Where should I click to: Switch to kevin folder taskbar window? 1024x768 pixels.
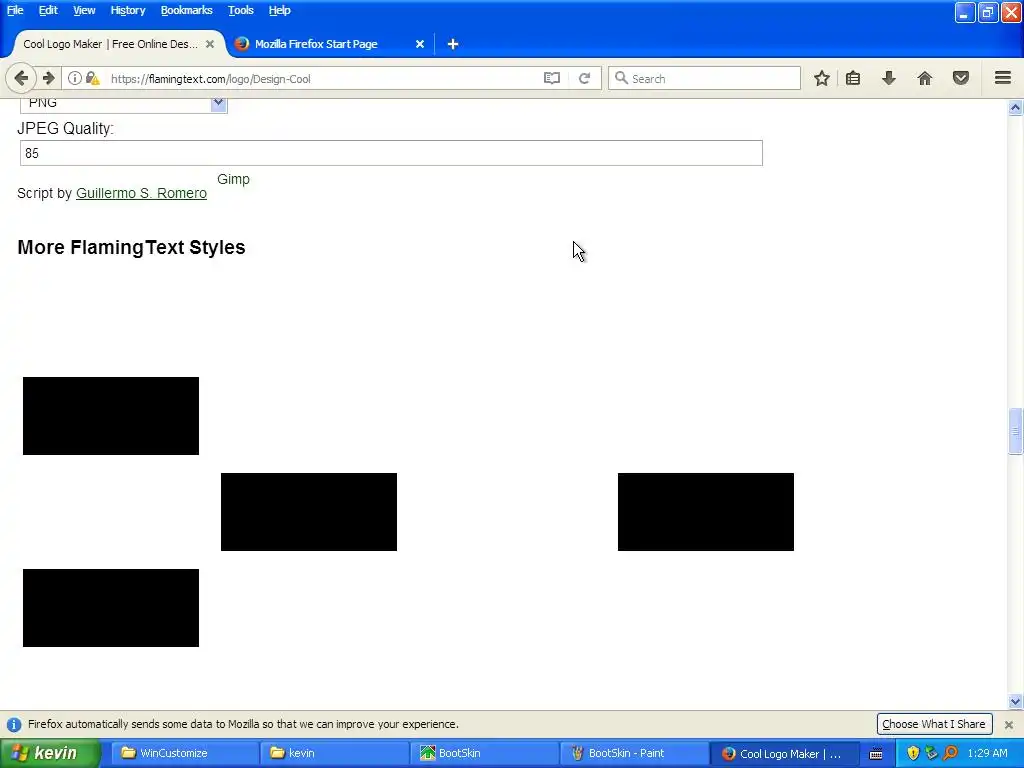tap(334, 753)
